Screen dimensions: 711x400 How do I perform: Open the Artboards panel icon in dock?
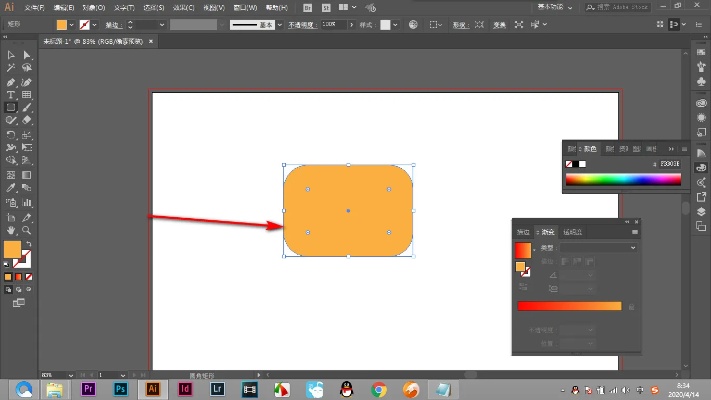[x=701, y=226]
